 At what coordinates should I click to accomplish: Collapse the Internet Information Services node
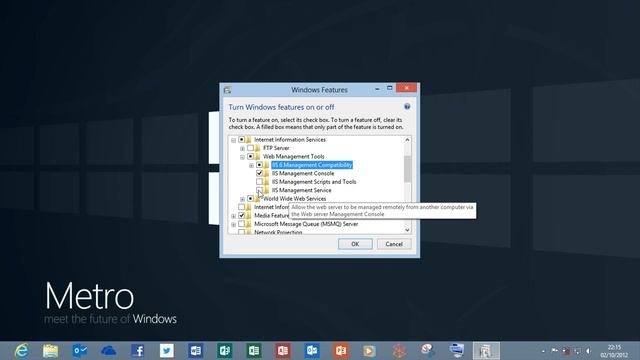pos(233,140)
